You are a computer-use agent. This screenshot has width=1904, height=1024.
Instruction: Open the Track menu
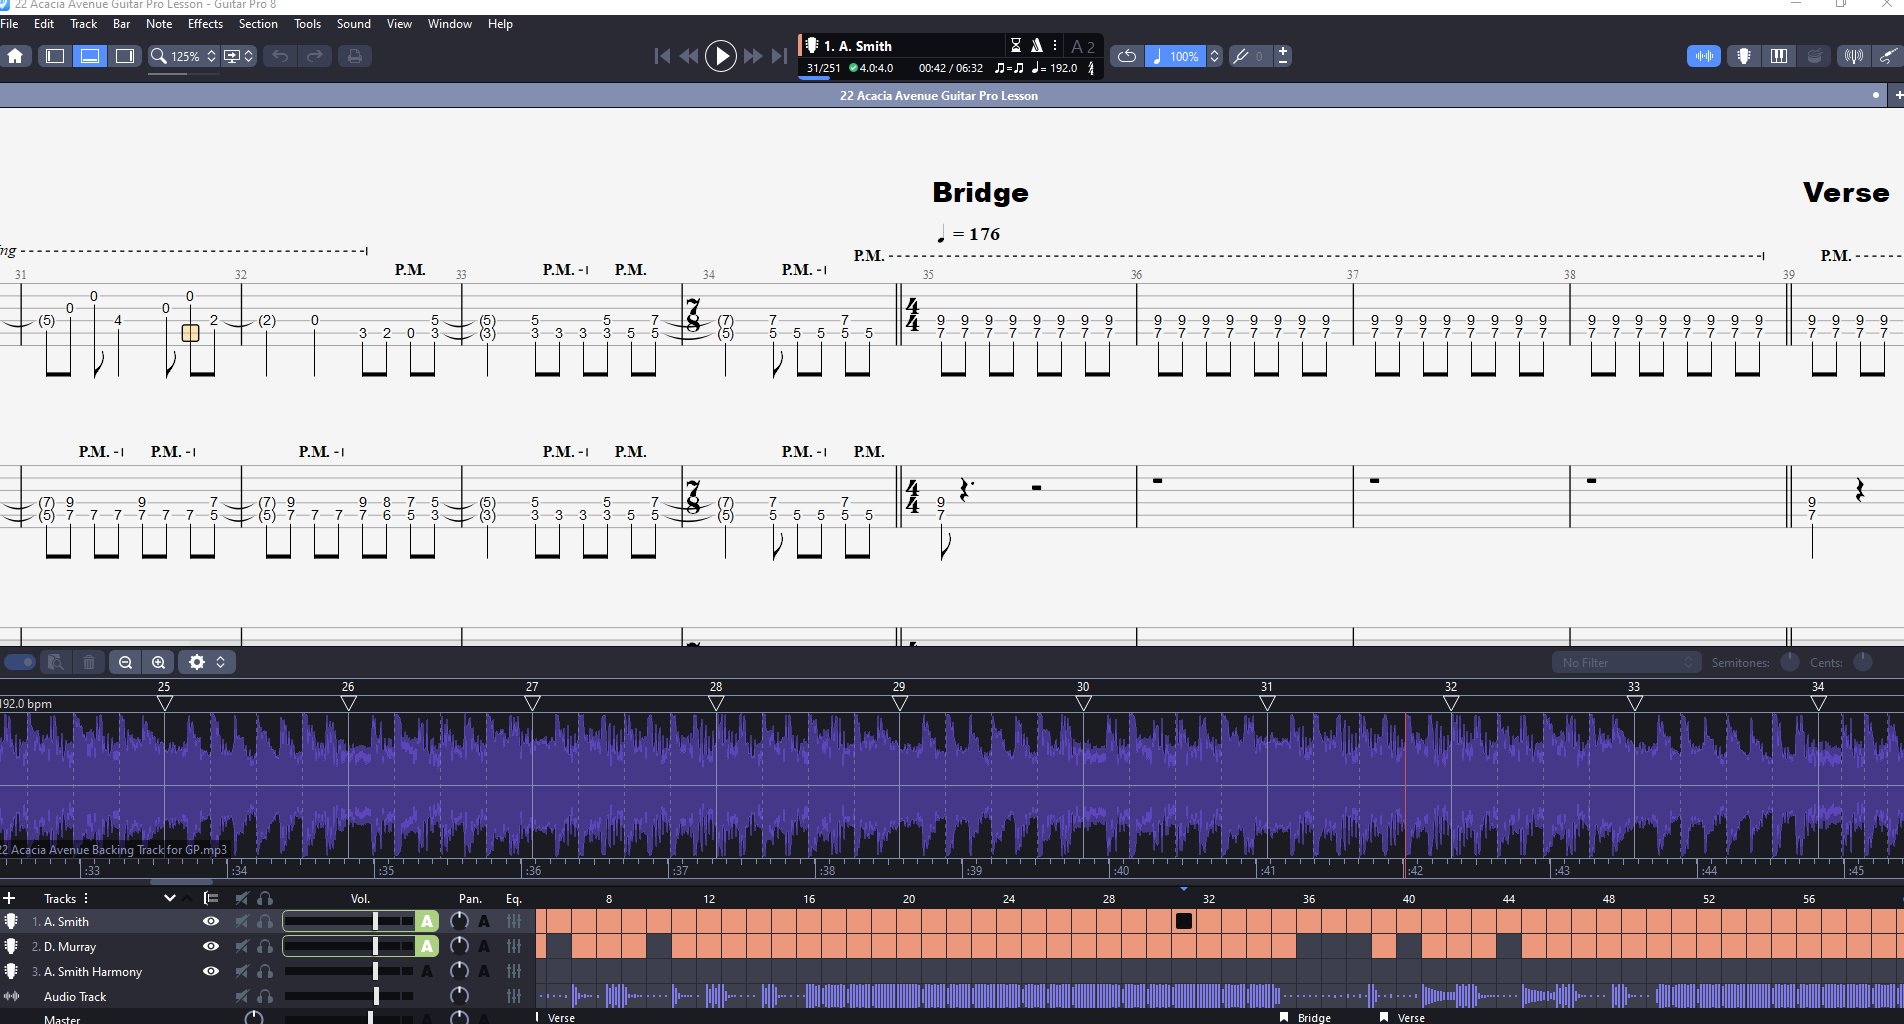[x=83, y=24]
